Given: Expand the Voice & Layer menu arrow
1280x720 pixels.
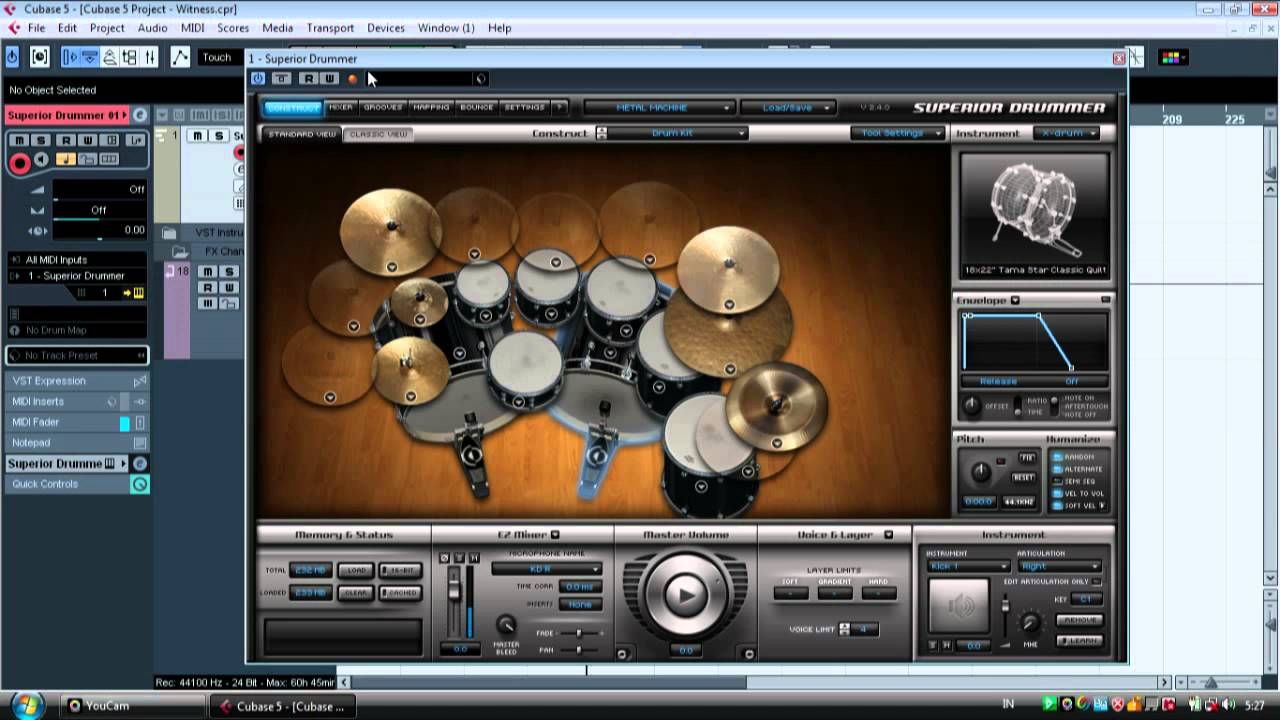Looking at the screenshot, I should click(888, 535).
